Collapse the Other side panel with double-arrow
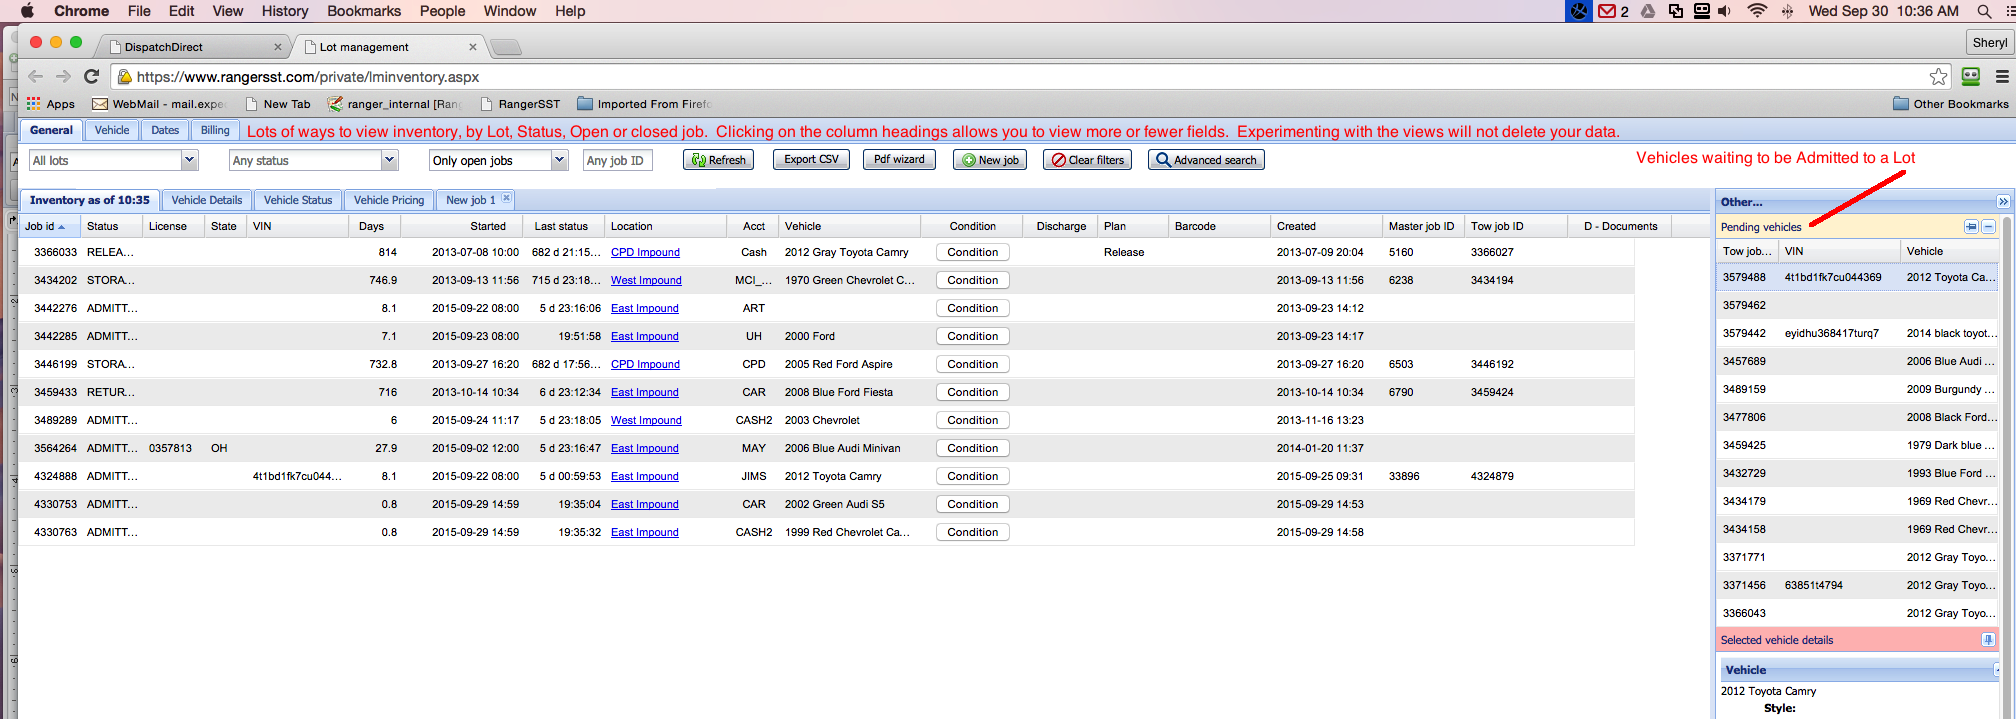The width and height of the screenshot is (2016, 719). 2003,202
